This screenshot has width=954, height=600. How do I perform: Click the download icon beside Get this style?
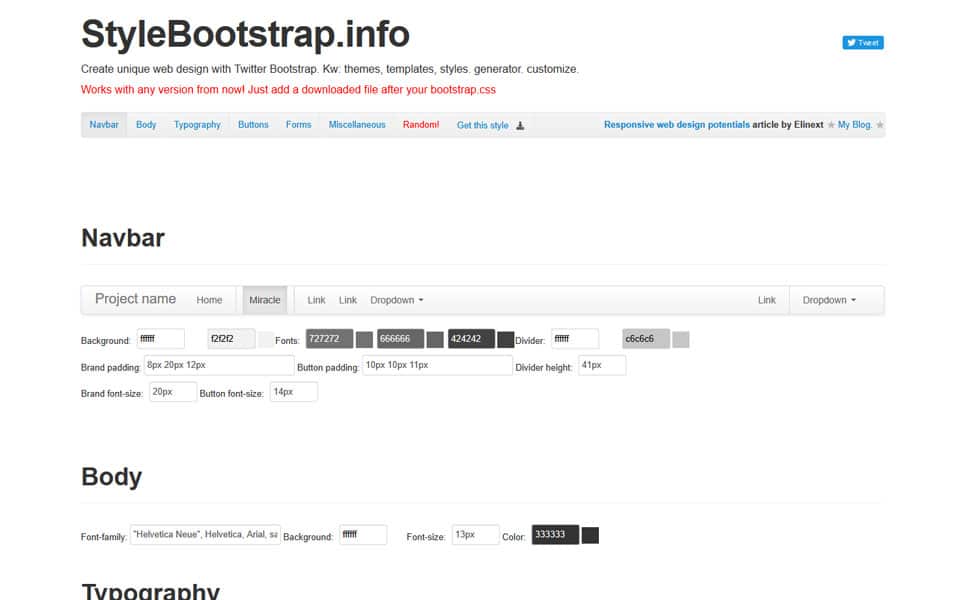518,125
